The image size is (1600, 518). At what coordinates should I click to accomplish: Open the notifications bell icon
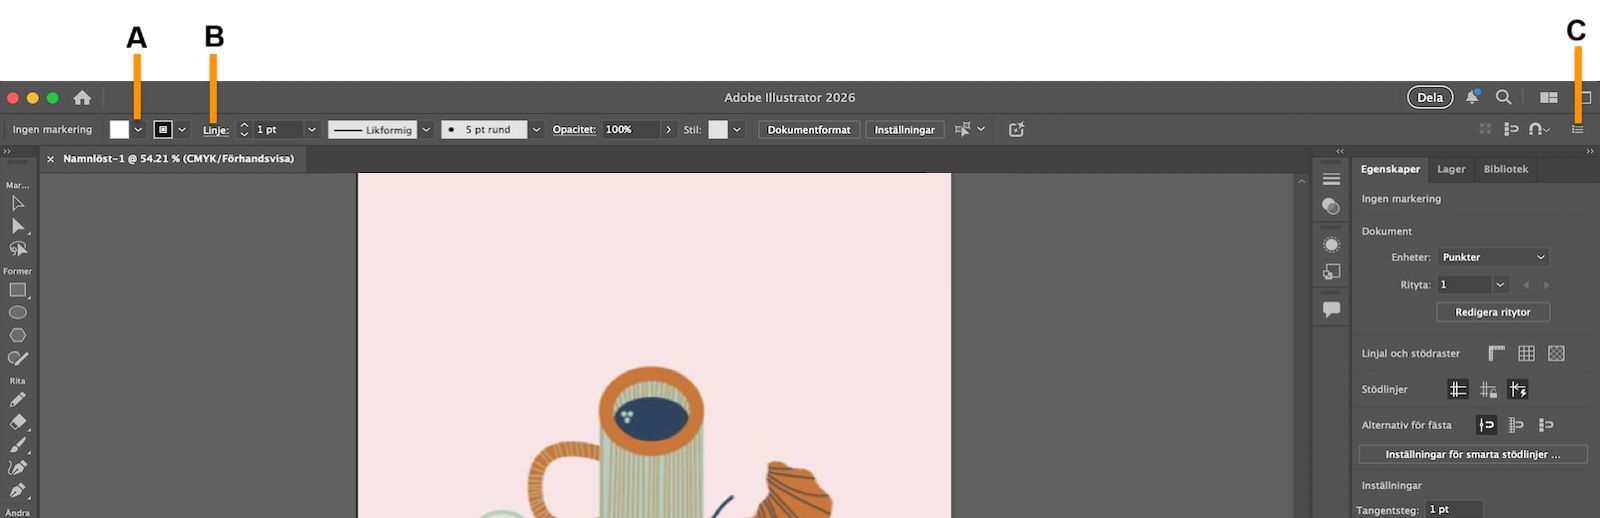(x=1472, y=97)
